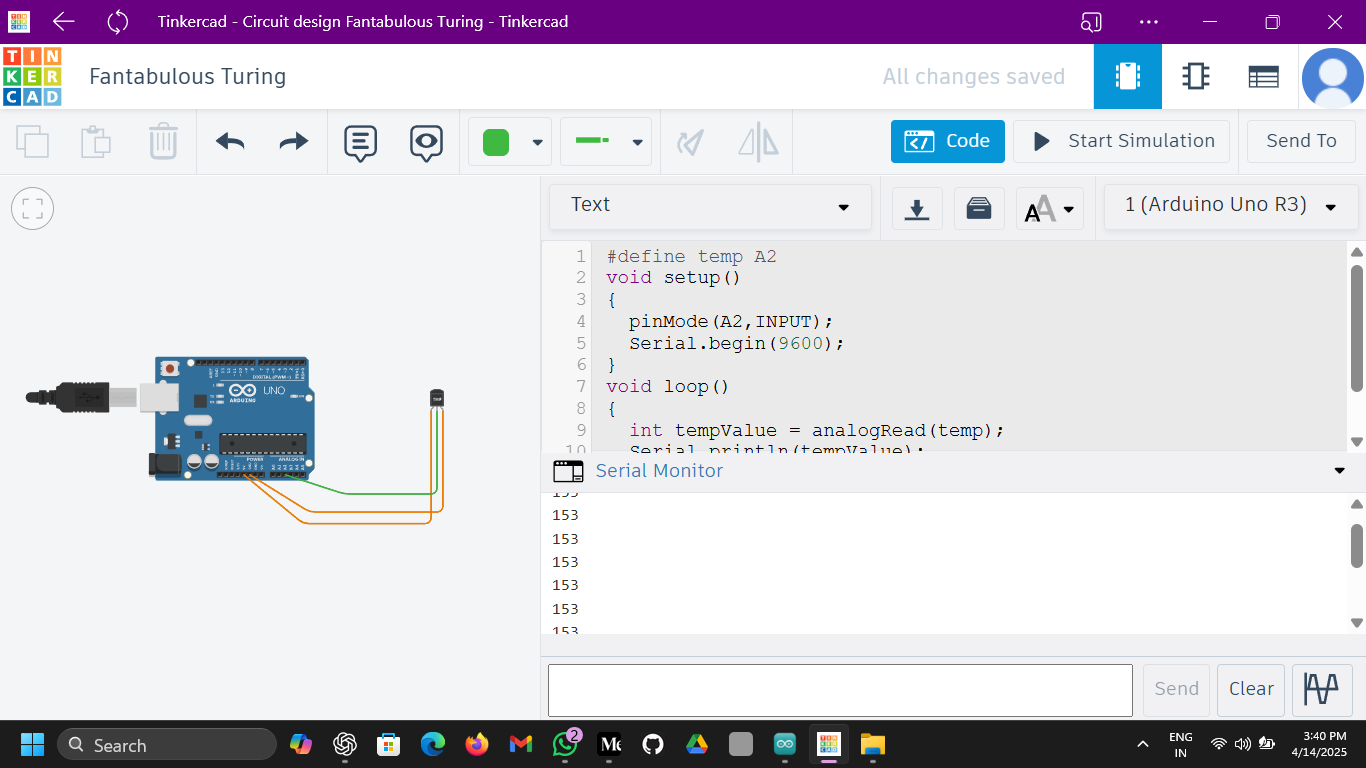Click the Tinkercad logo

[x=32, y=76]
